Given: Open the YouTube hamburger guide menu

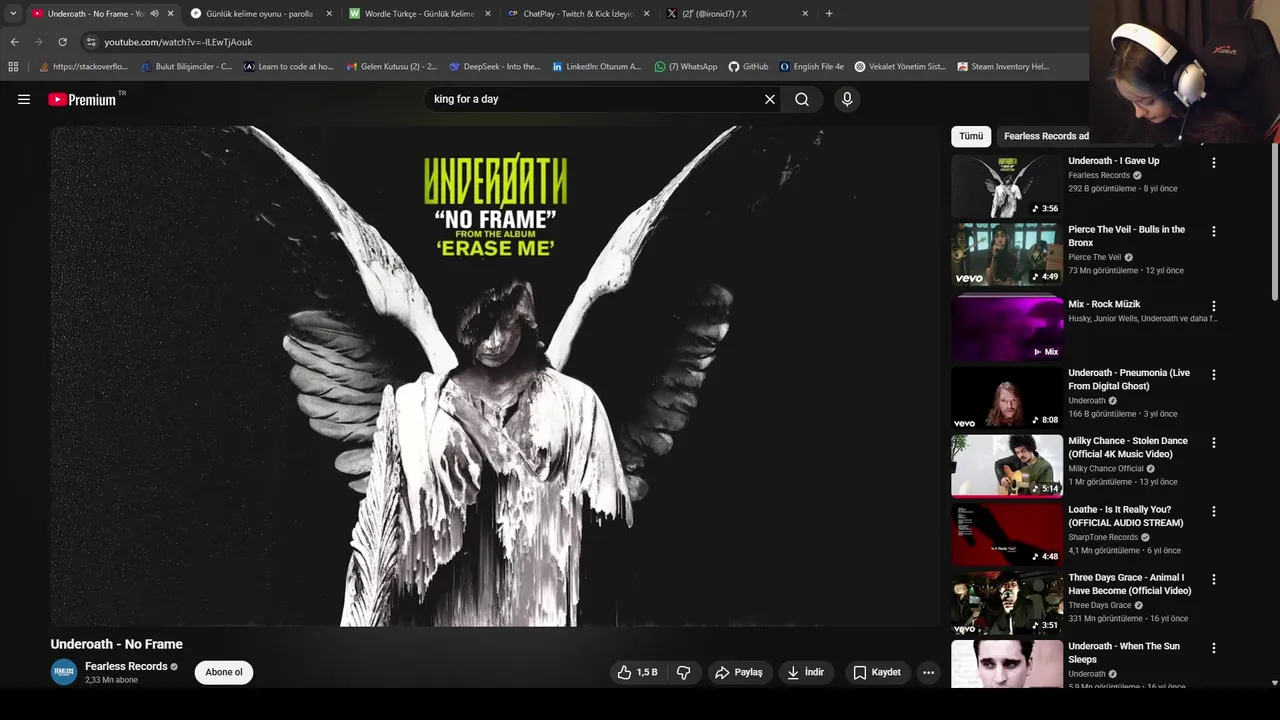Looking at the screenshot, I should point(24,99).
